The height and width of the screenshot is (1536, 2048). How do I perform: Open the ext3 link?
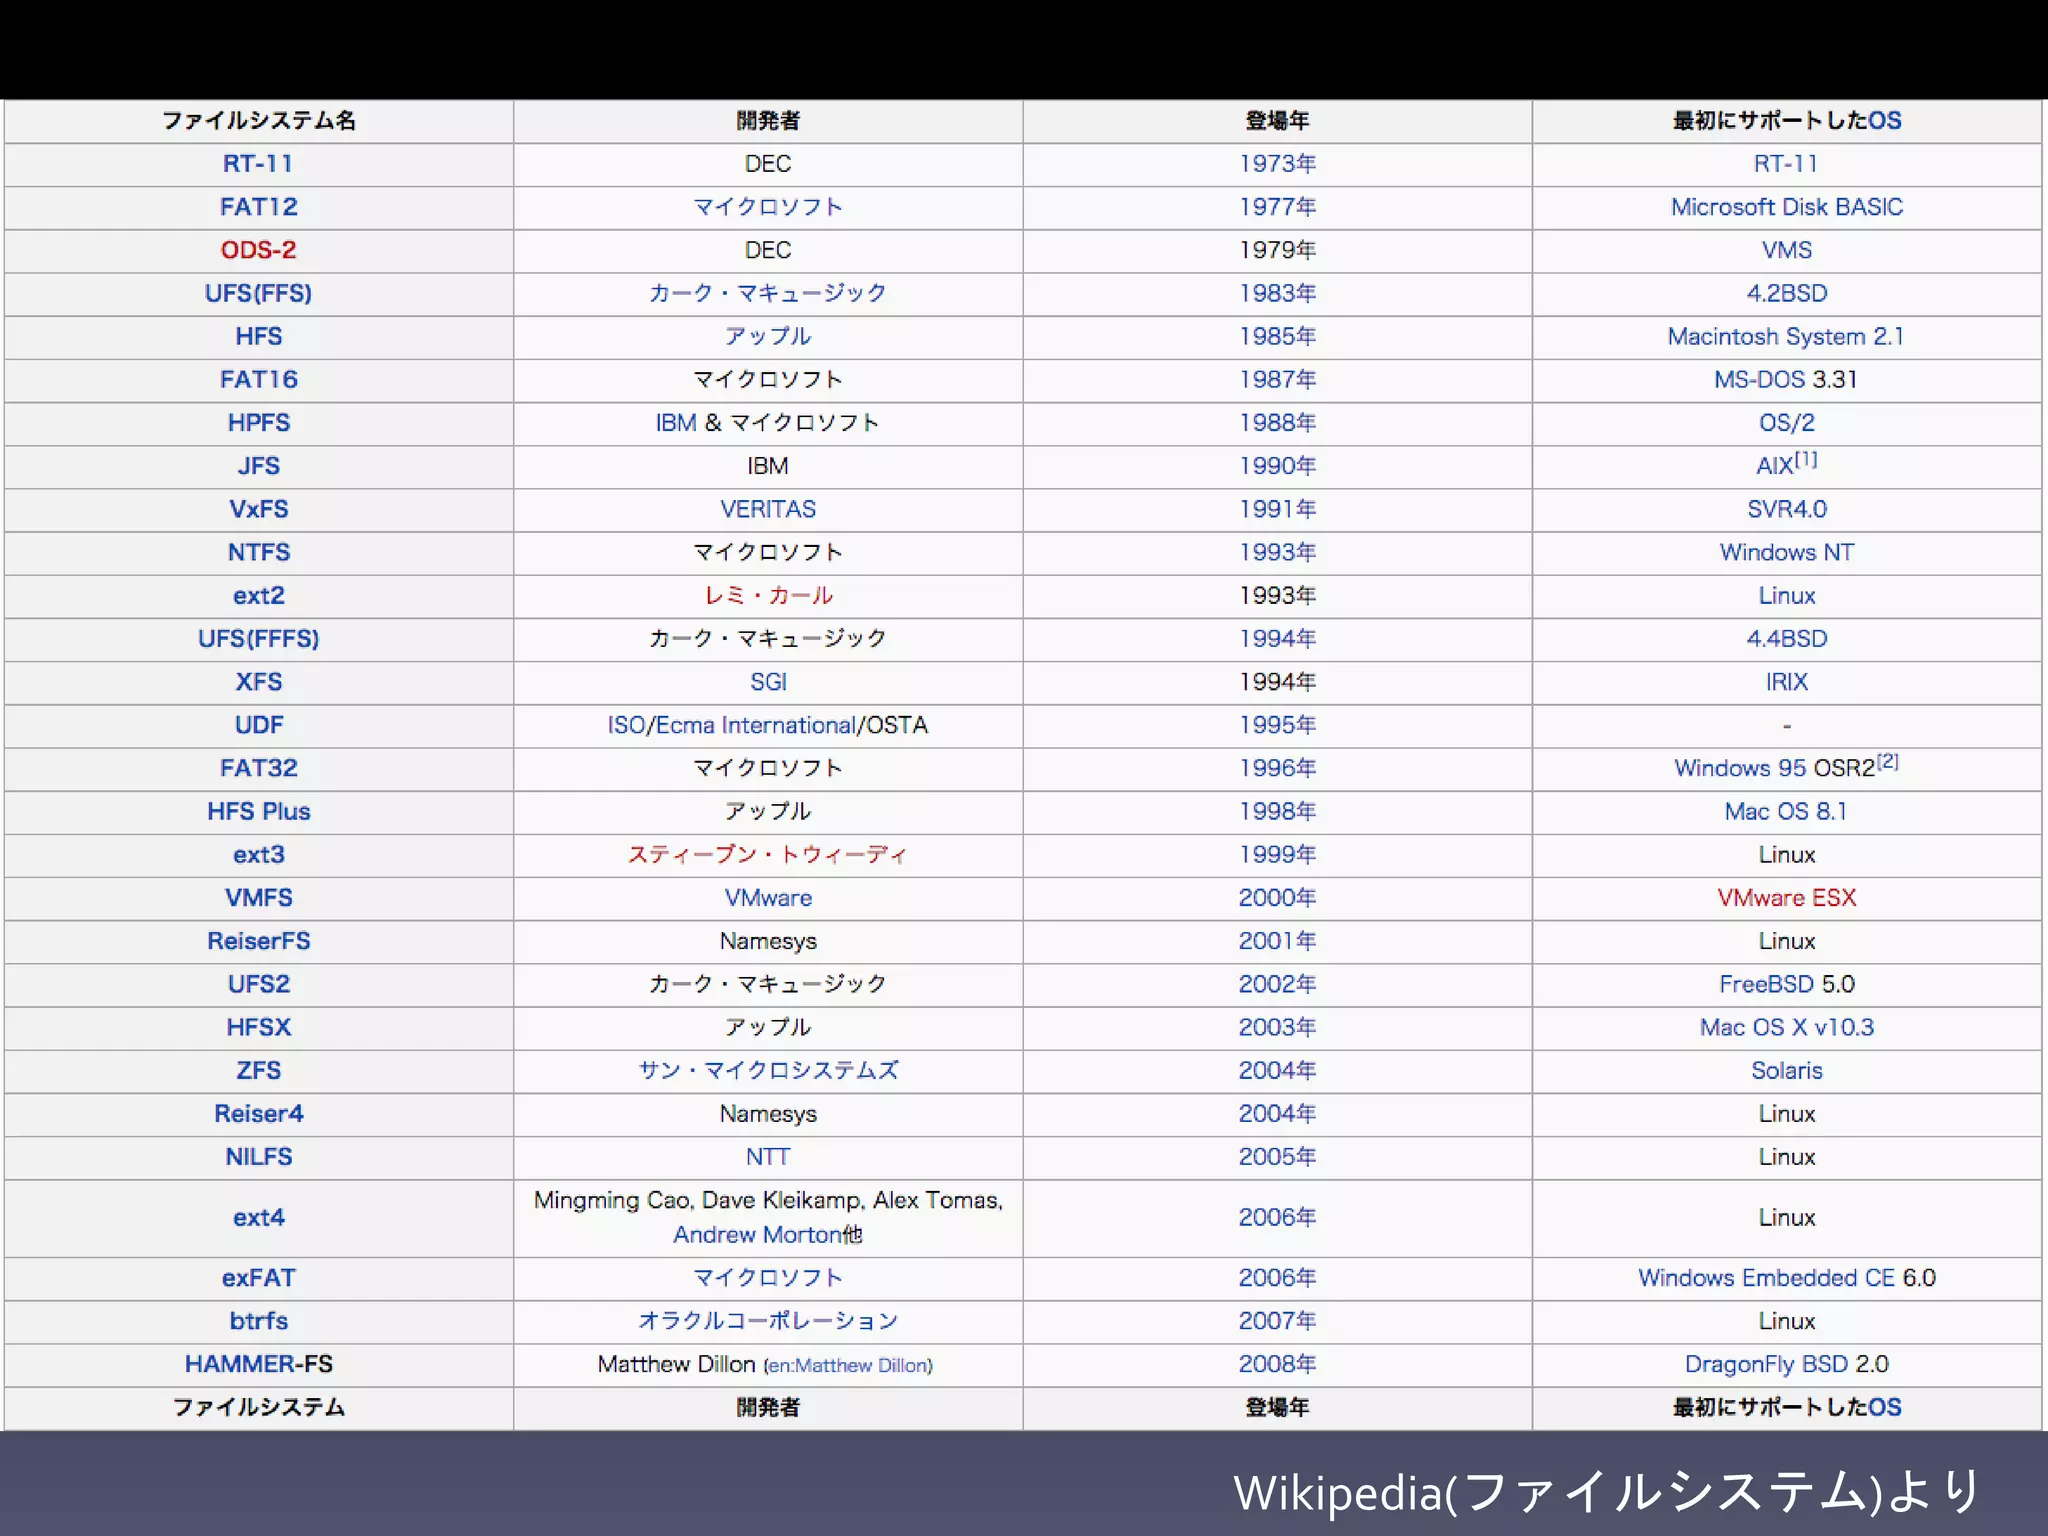tap(258, 854)
